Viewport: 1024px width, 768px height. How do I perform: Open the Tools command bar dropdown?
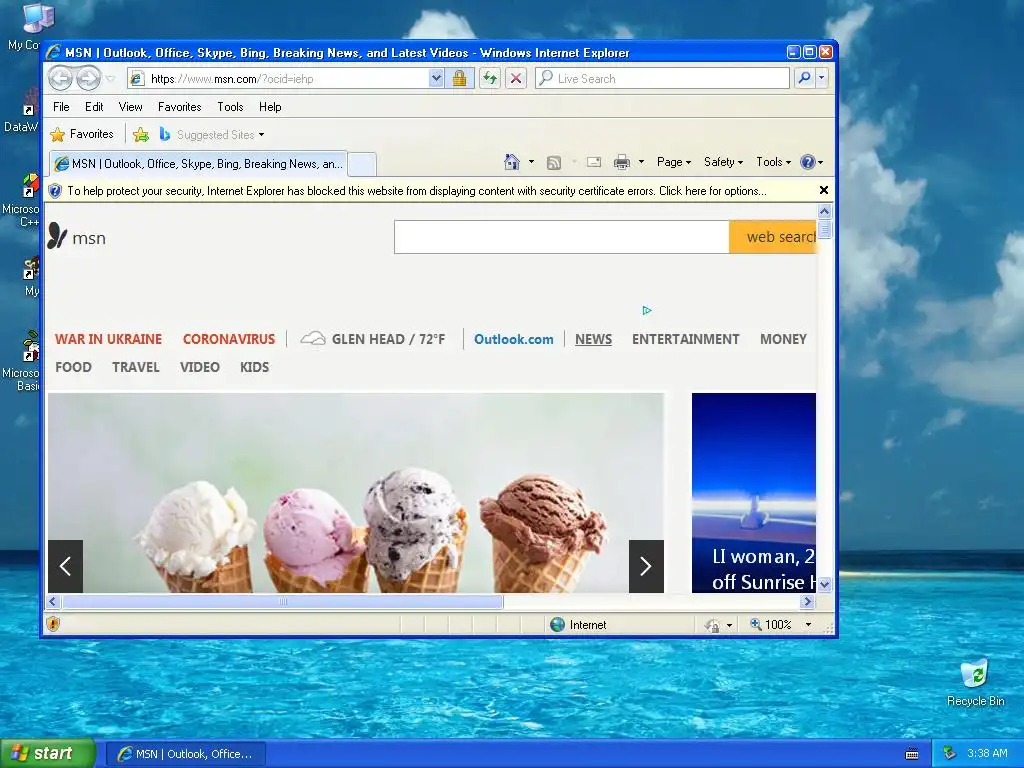[773, 162]
